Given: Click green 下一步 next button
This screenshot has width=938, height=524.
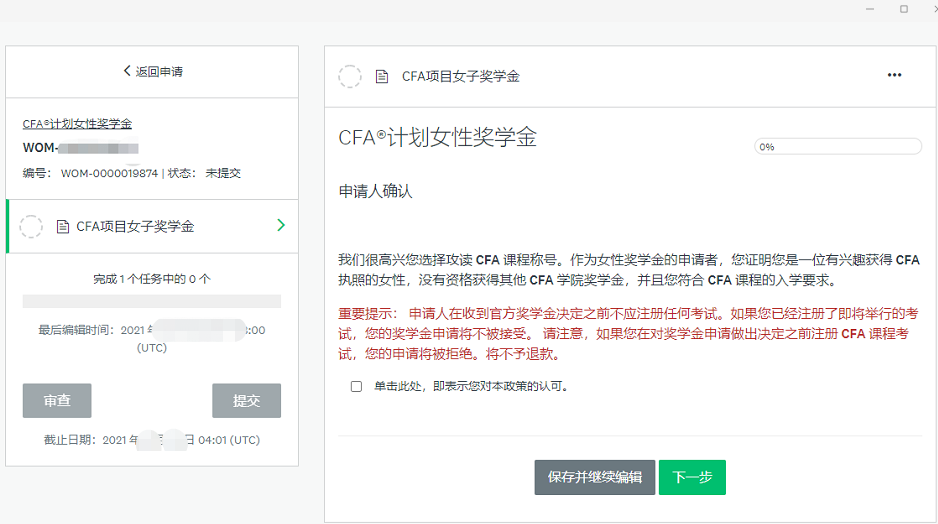Looking at the screenshot, I should click(692, 477).
